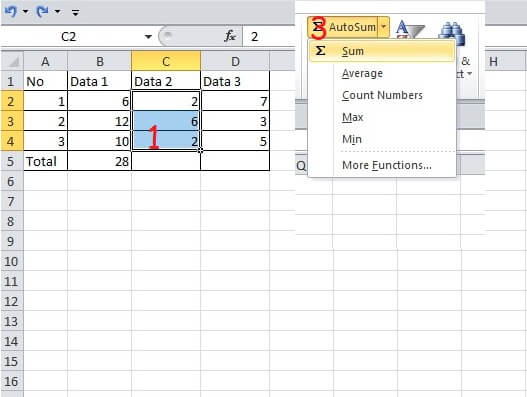Select row 13 header

pyautogui.click(x=12, y=321)
